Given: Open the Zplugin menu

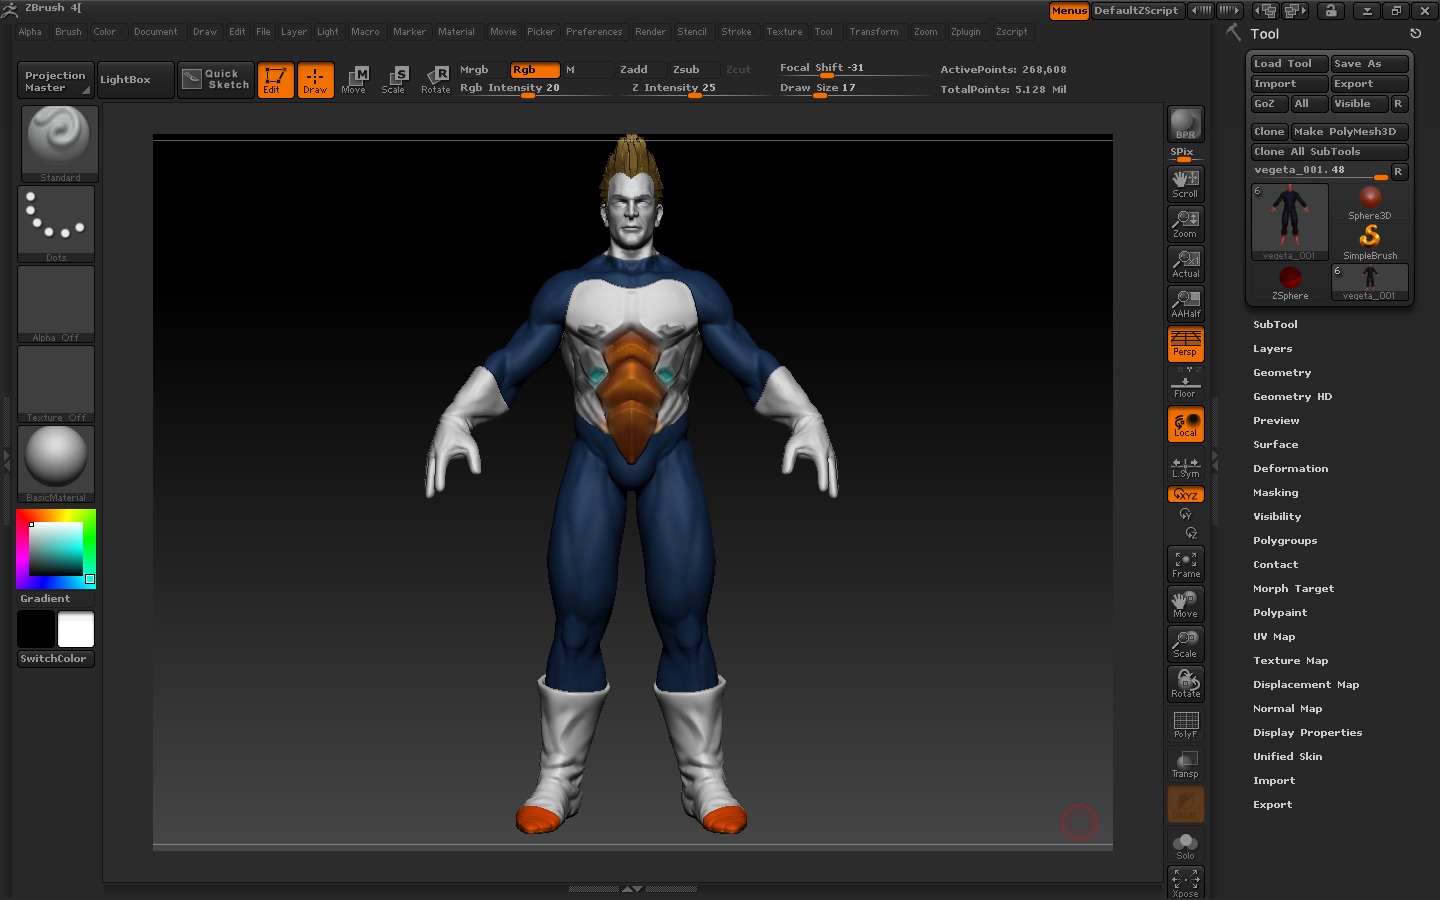Looking at the screenshot, I should 965,32.
